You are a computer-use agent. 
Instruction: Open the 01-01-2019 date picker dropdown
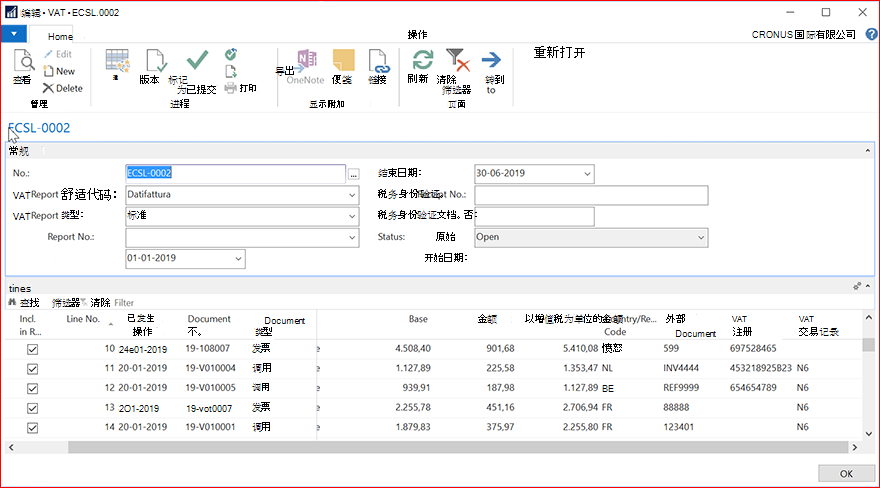pyautogui.click(x=238, y=259)
